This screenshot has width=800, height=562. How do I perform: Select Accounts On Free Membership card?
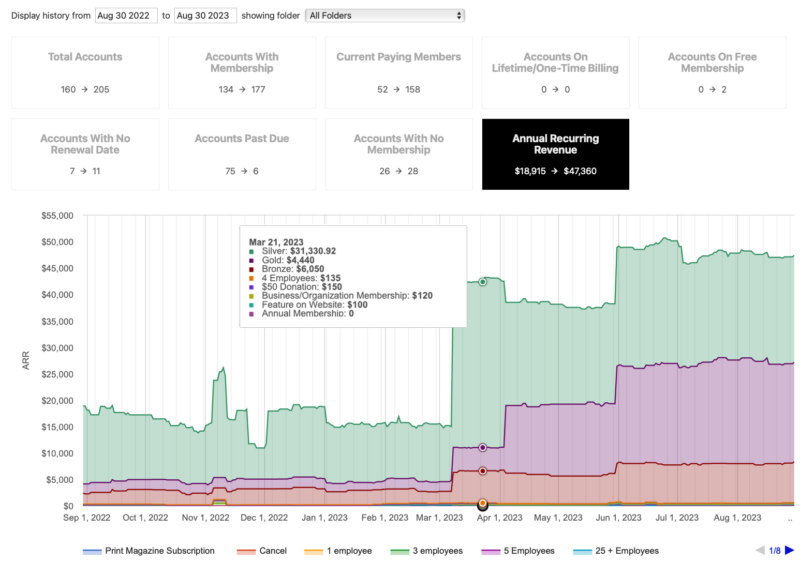(x=712, y=73)
